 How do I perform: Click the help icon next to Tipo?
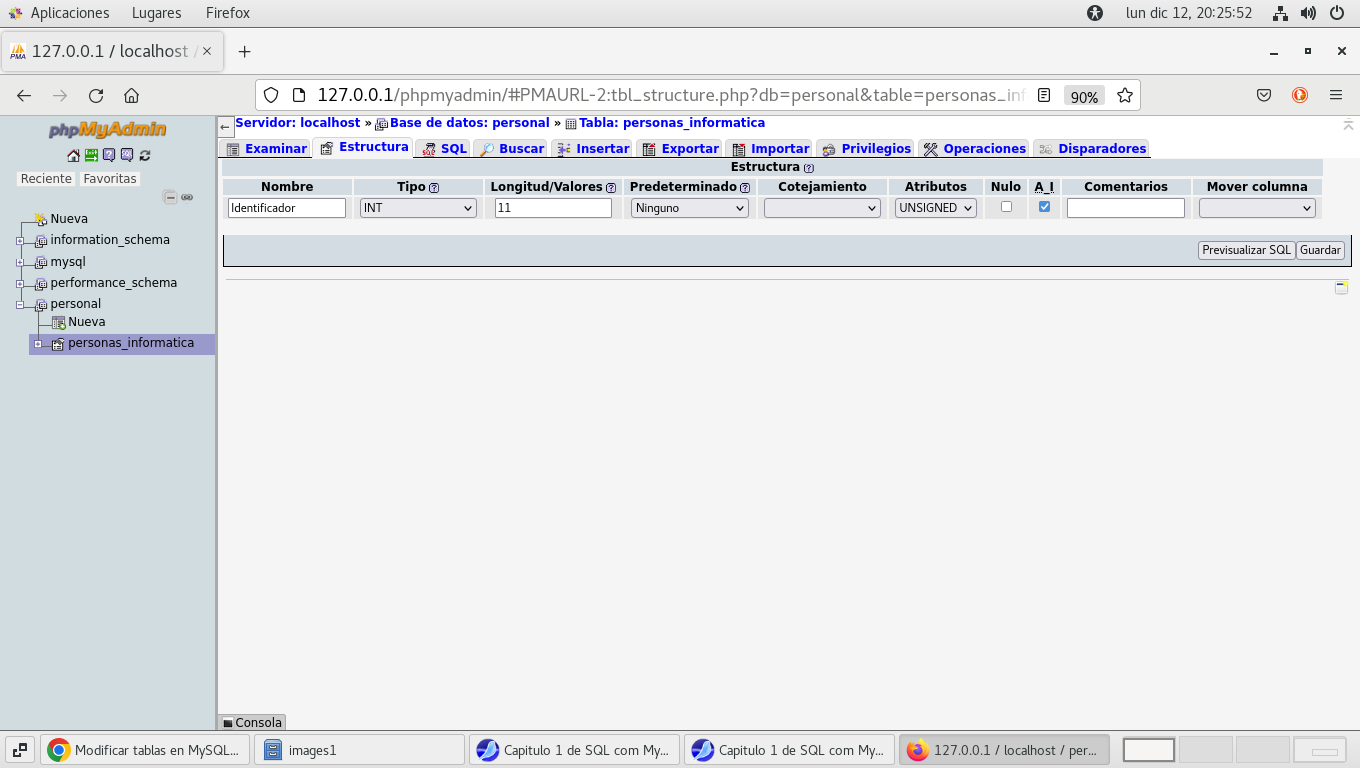coord(434,188)
